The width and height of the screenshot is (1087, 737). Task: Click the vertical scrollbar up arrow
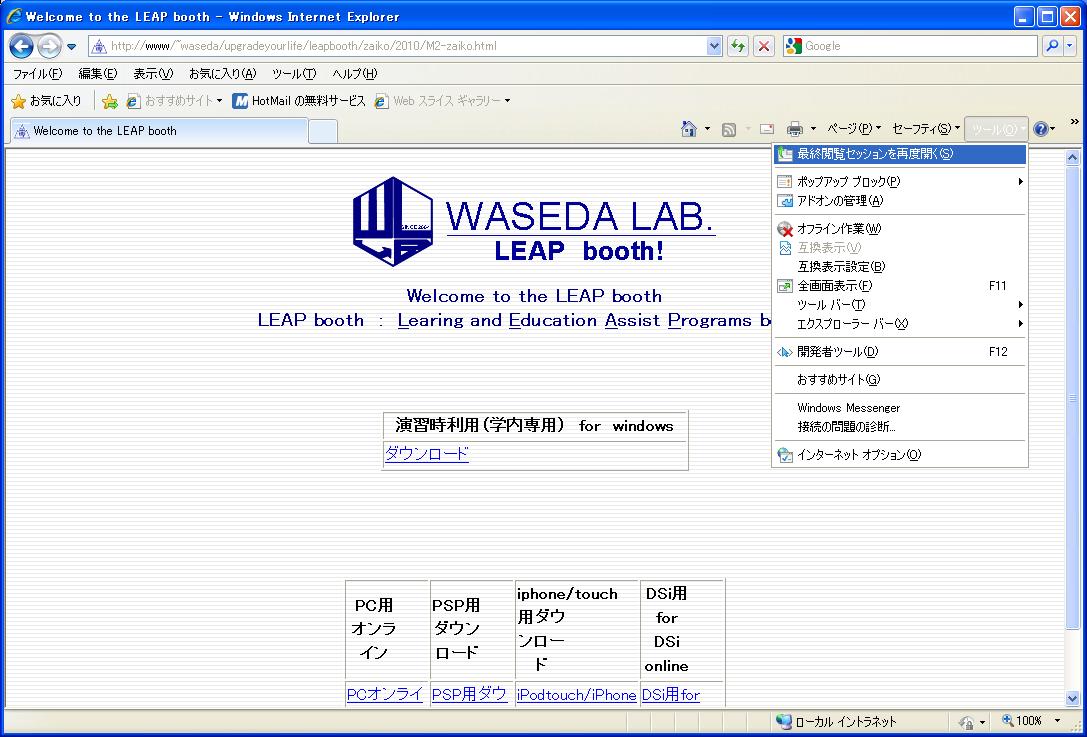coord(1072,158)
